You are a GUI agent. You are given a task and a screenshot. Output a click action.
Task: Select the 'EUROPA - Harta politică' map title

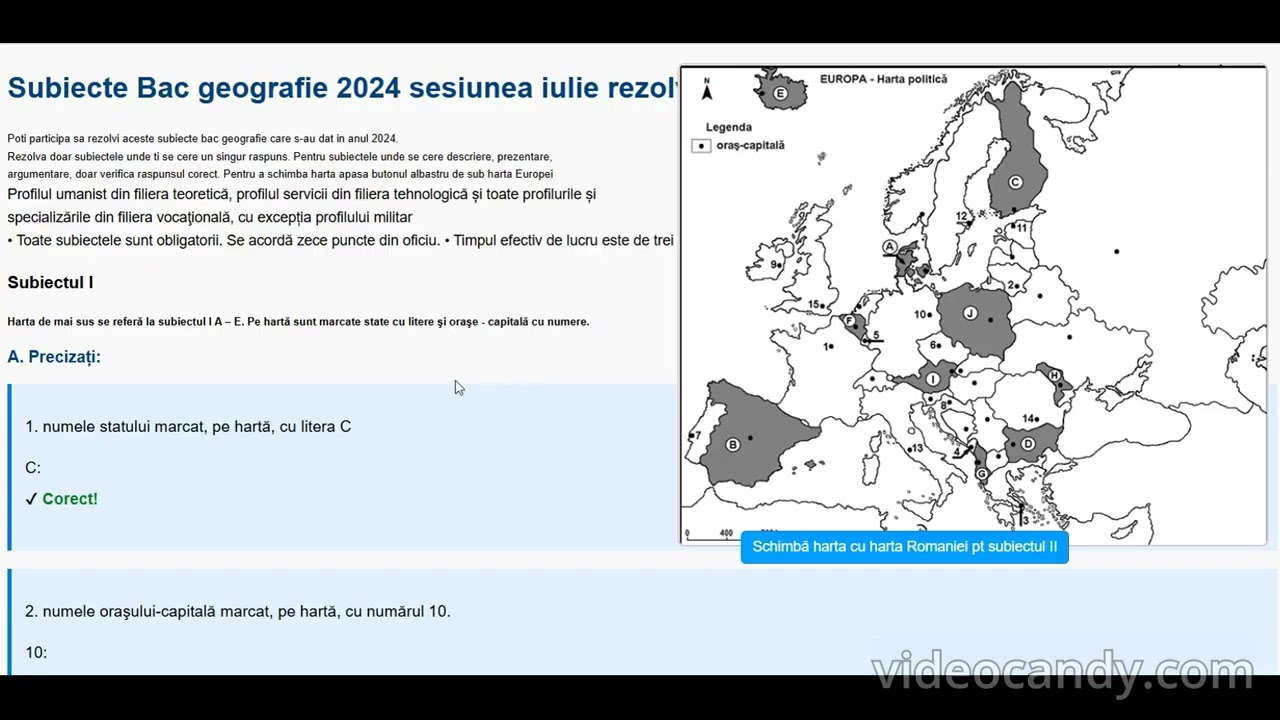[883, 79]
